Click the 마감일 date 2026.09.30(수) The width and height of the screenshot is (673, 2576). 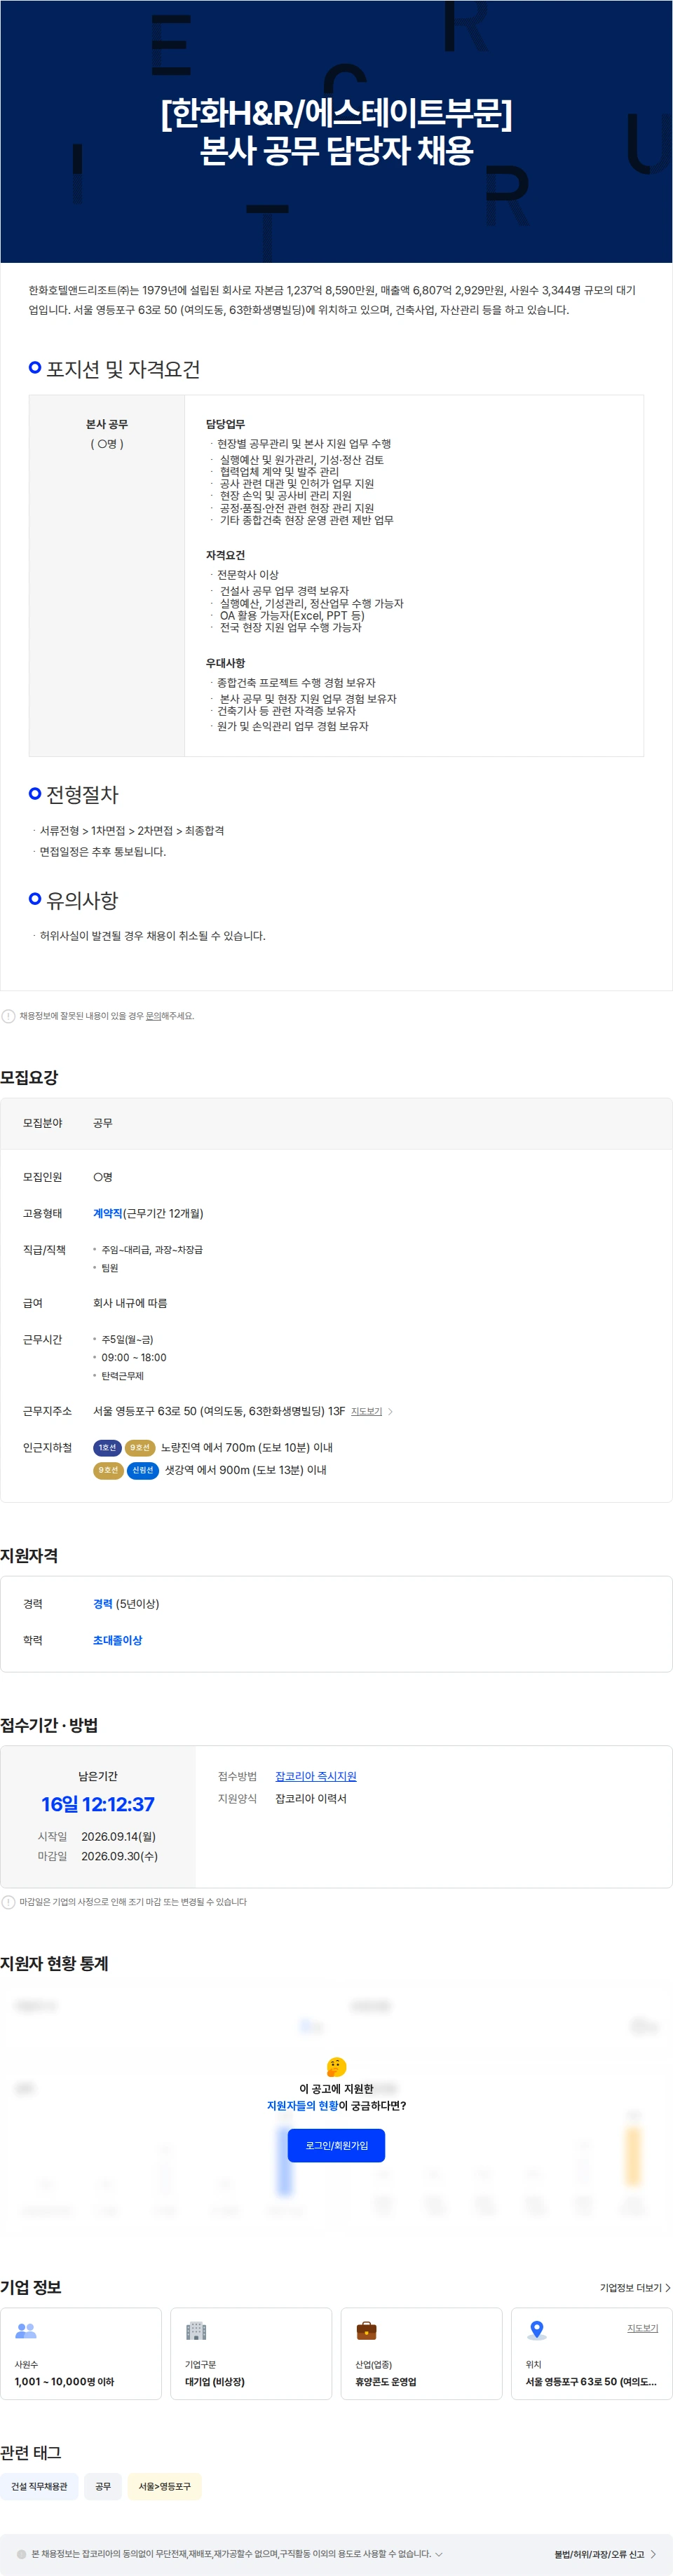point(119,1856)
